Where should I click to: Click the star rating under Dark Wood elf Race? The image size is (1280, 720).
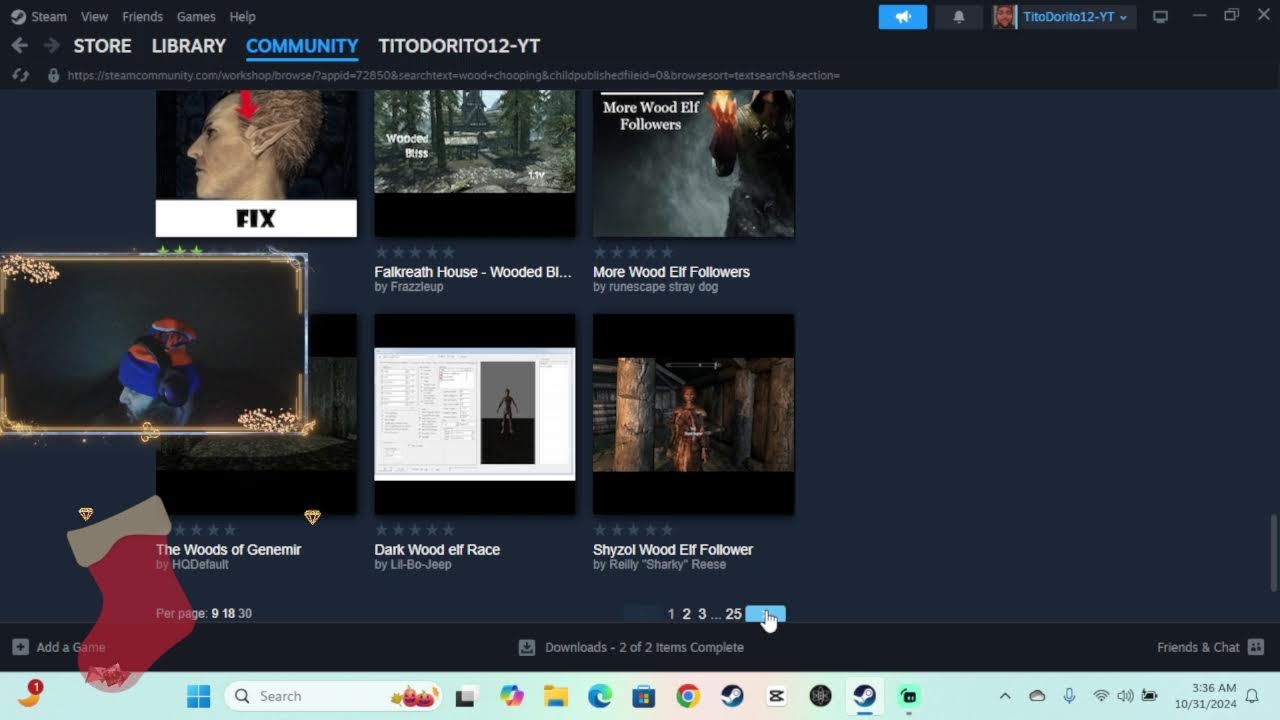coord(415,530)
